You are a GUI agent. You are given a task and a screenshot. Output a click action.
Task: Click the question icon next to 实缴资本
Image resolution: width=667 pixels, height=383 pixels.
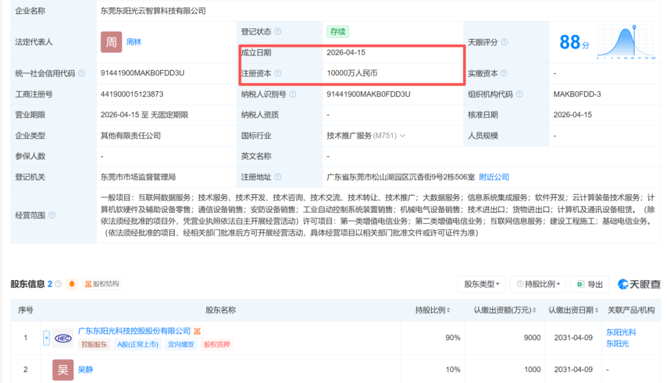coord(504,73)
